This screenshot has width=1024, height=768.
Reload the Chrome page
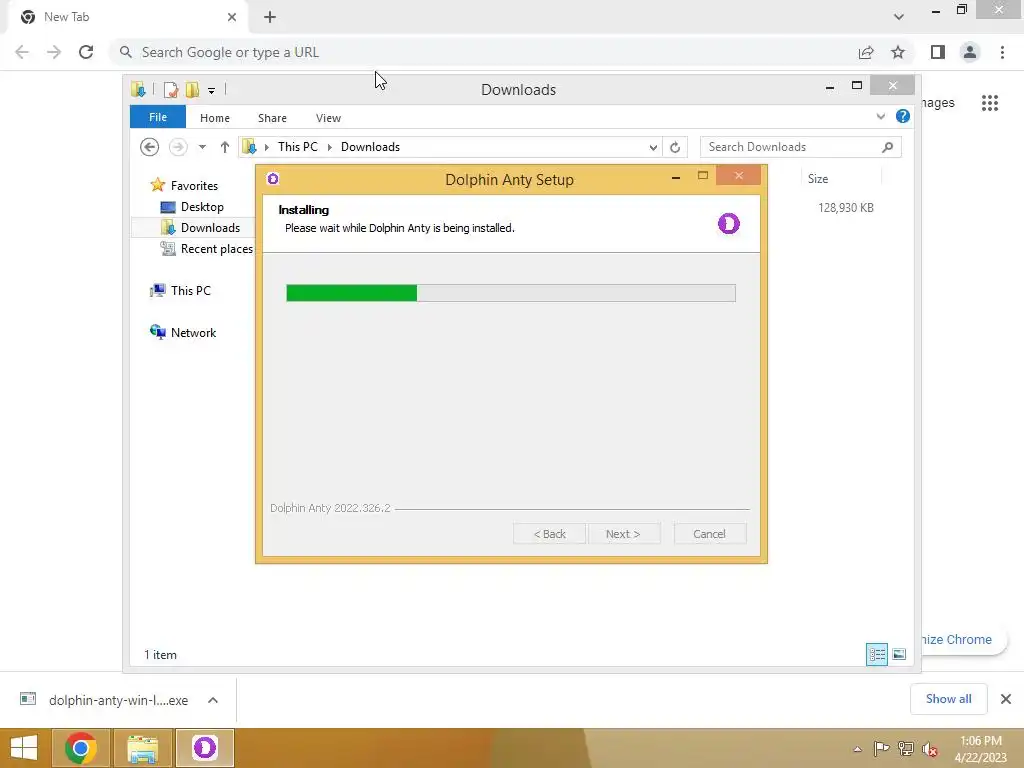[x=86, y=52]
